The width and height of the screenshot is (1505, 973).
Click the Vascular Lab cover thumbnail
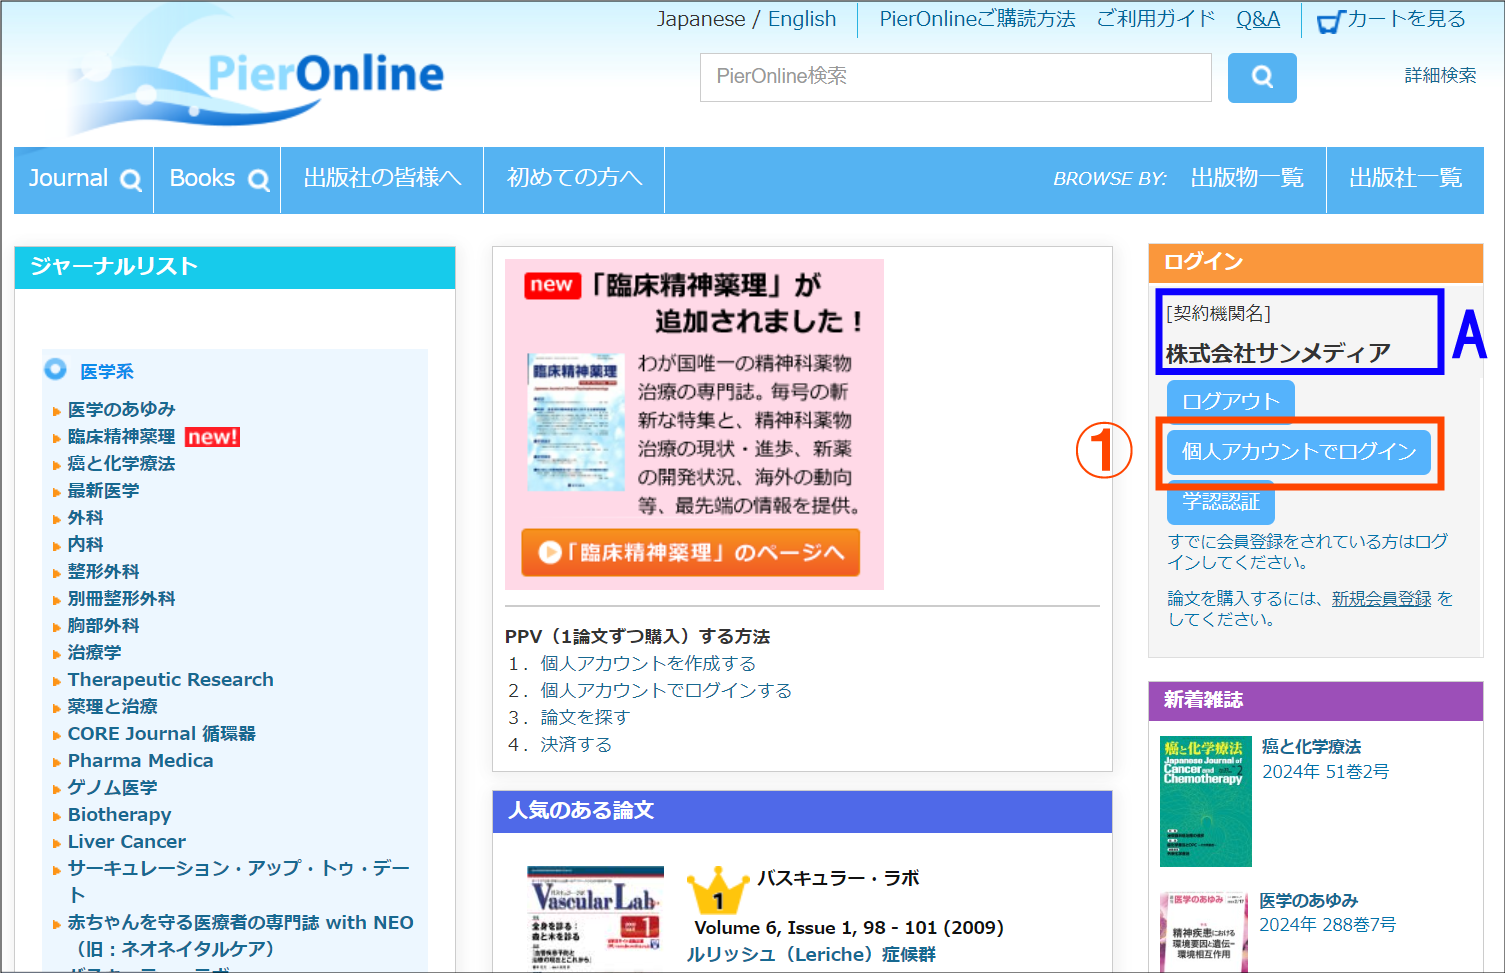coord(595,919)
